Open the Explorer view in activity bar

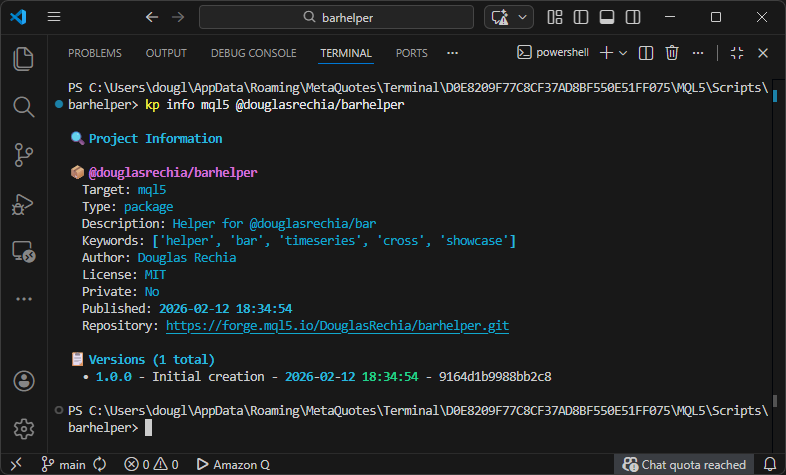pos(24,59)
